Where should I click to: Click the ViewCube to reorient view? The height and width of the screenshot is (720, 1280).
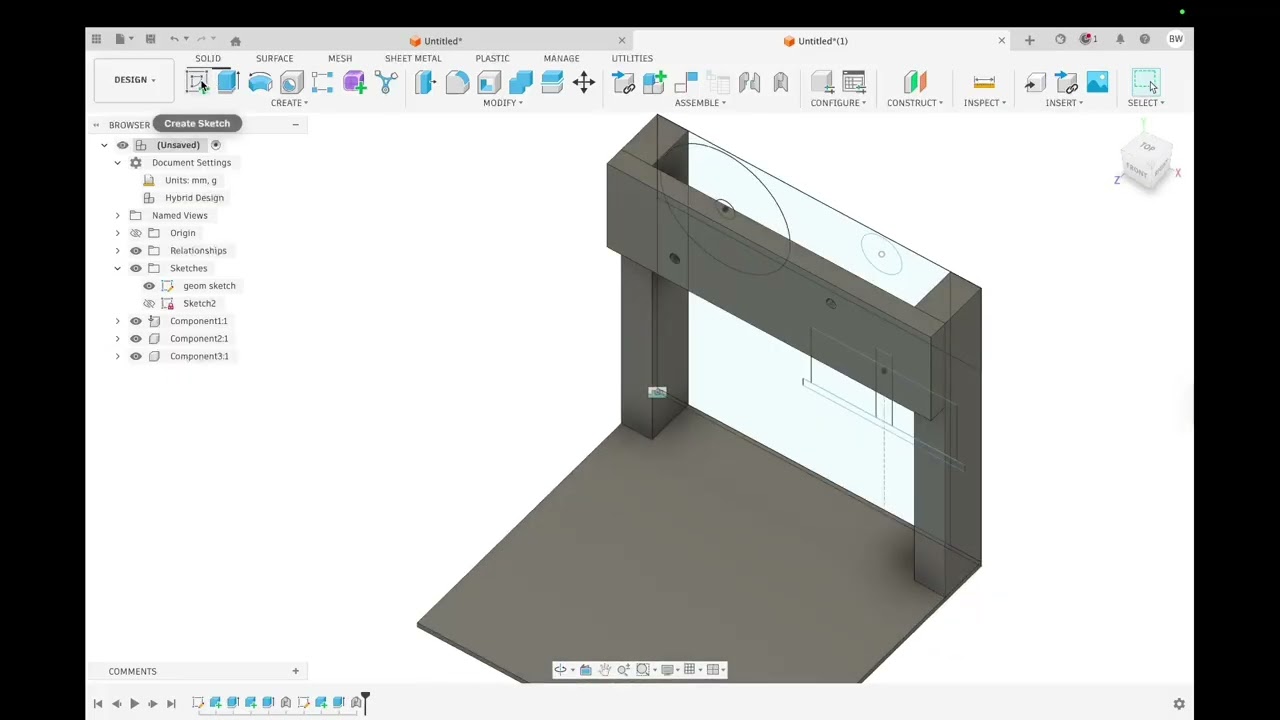coord(1145,160)
